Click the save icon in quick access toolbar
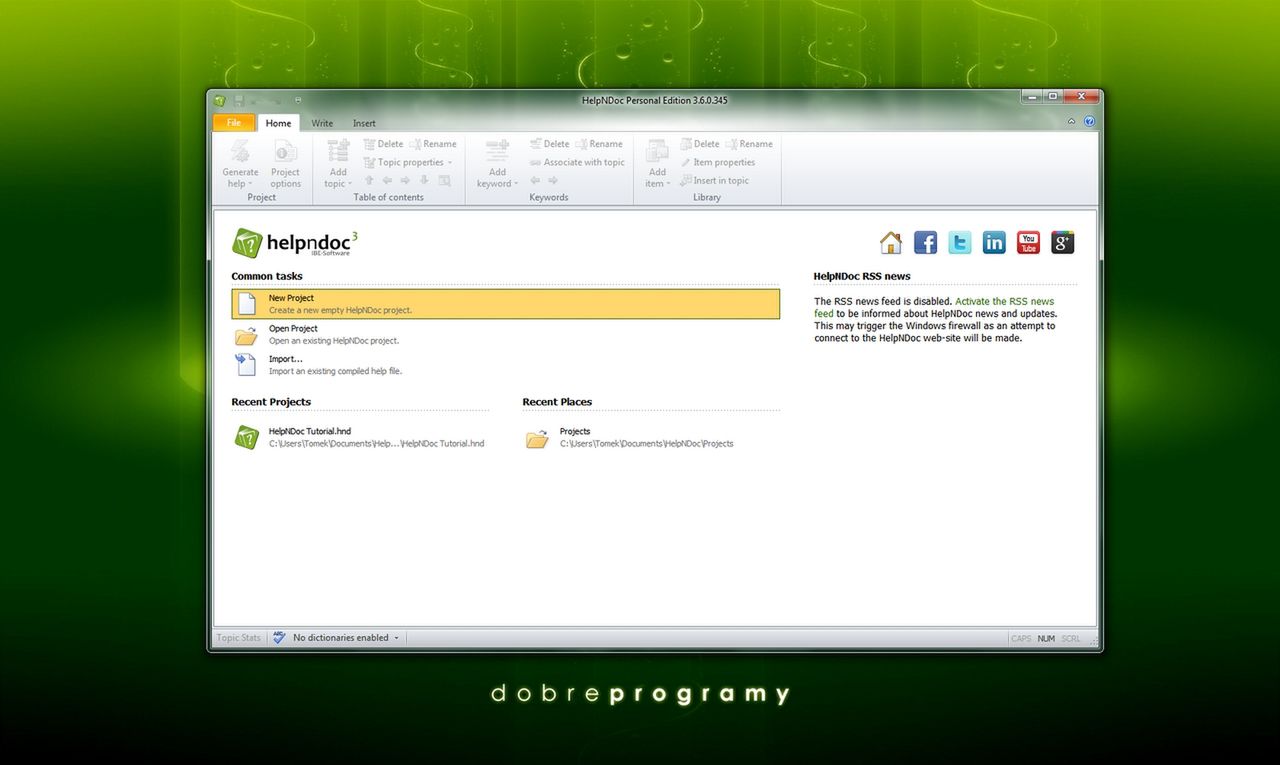Image resolution: width=1280 pixels, height=765 pixels. tap(239, 100)
